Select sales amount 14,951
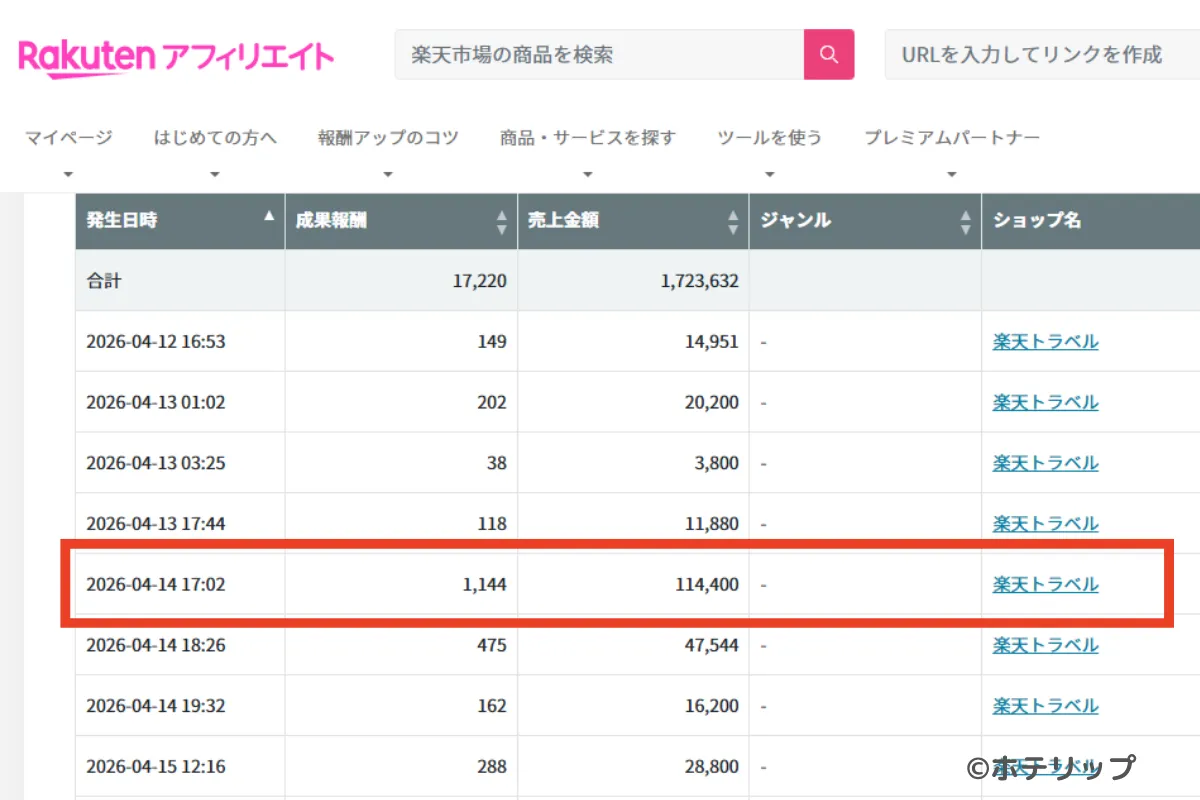 click(x=711, y=342)
